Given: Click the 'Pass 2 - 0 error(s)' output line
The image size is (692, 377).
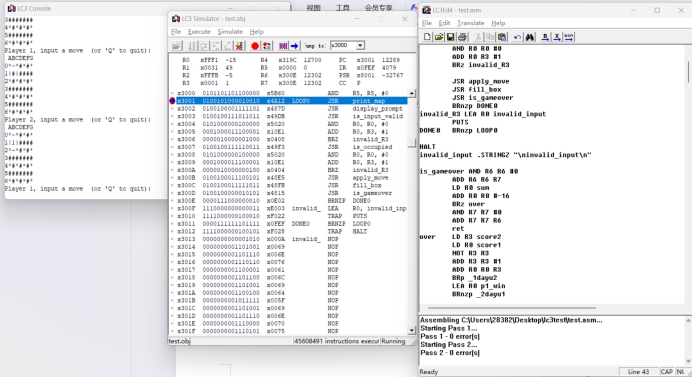Looking at the screenshot, I should (450, 353).
